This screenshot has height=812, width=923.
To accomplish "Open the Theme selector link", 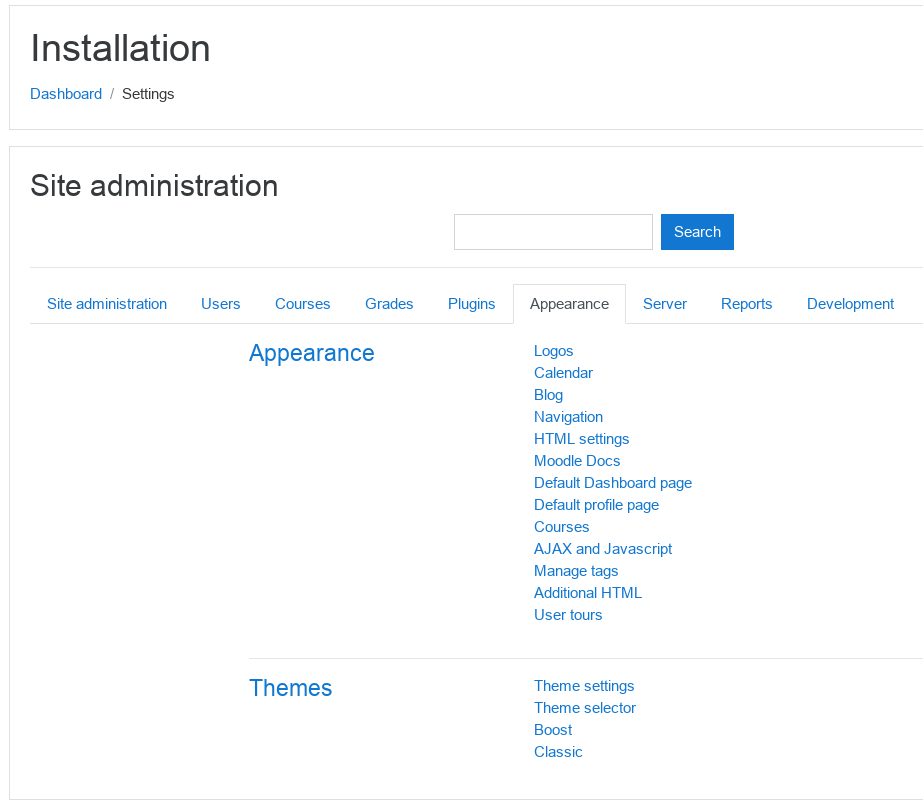I will (585, 708).
